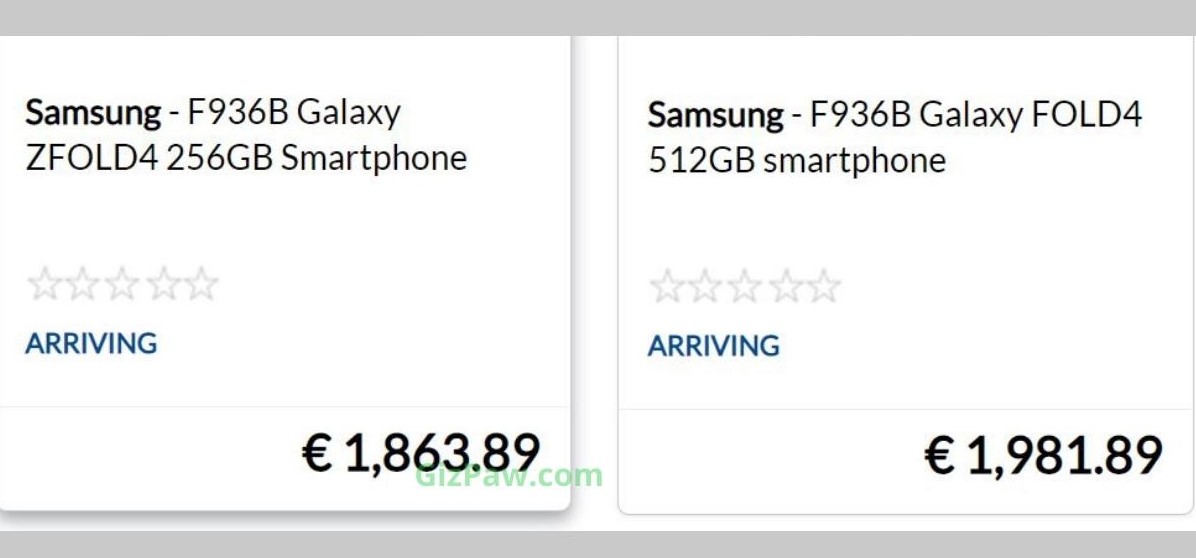Click third star of FOLD4 512GB rating
This screenshot has height=558, width=1196.
[745, 287]
